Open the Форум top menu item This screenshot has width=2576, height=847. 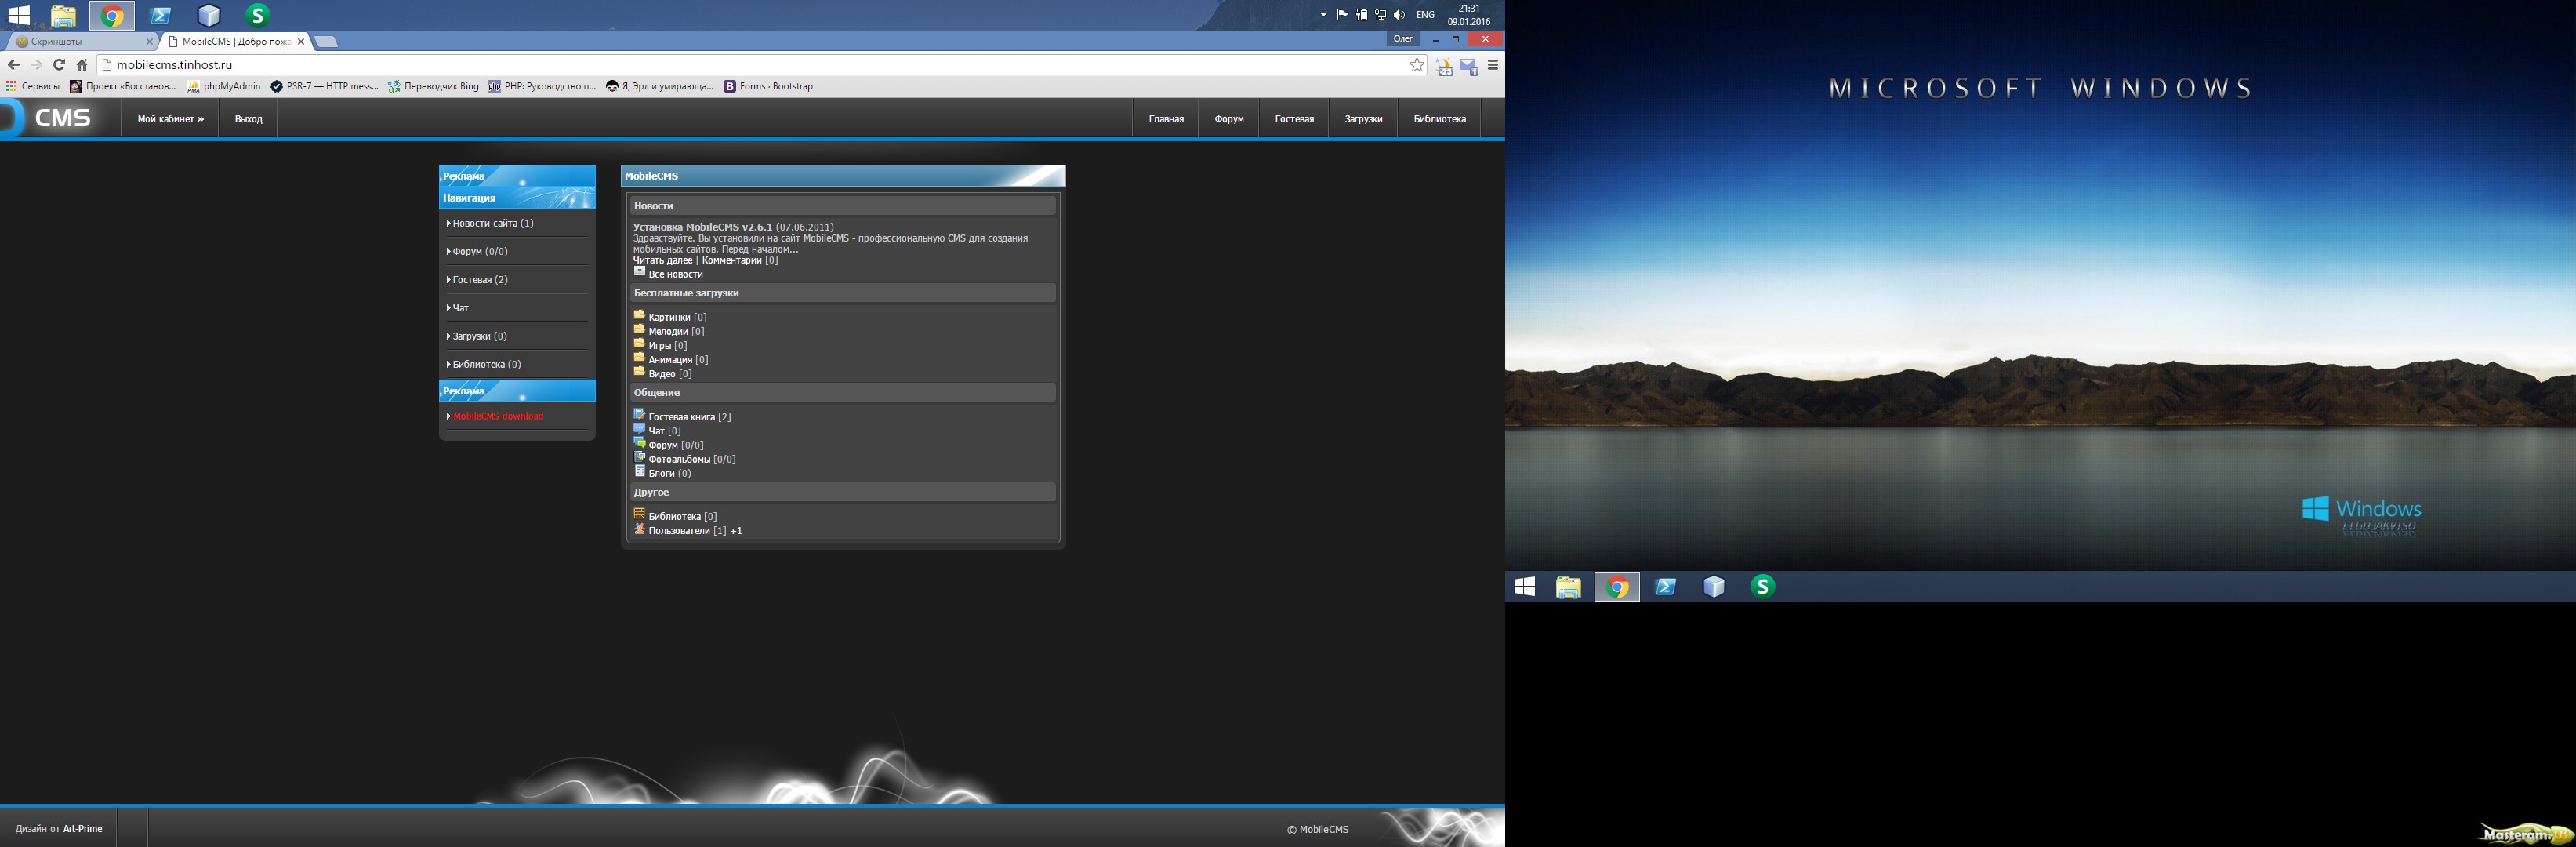pyautogui.click(x=1228, y=119)
